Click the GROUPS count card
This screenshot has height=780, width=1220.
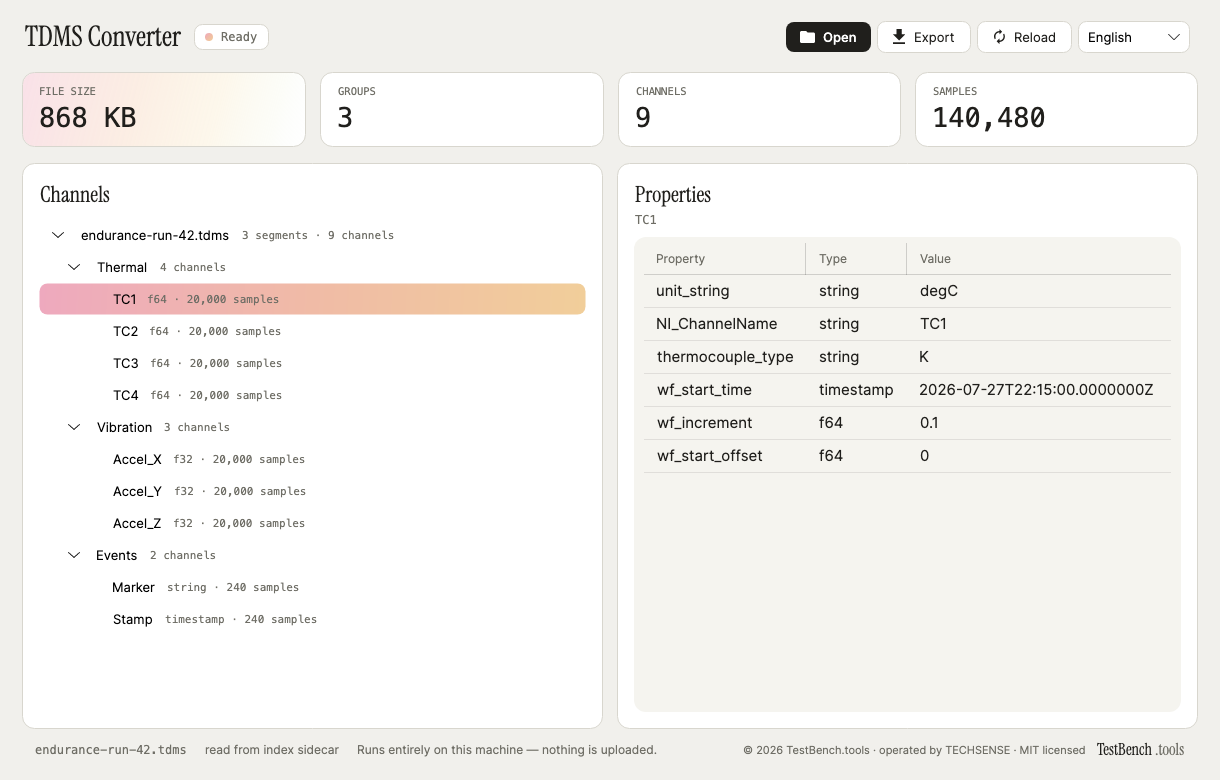pyautogui.click(x=462, y=109)
